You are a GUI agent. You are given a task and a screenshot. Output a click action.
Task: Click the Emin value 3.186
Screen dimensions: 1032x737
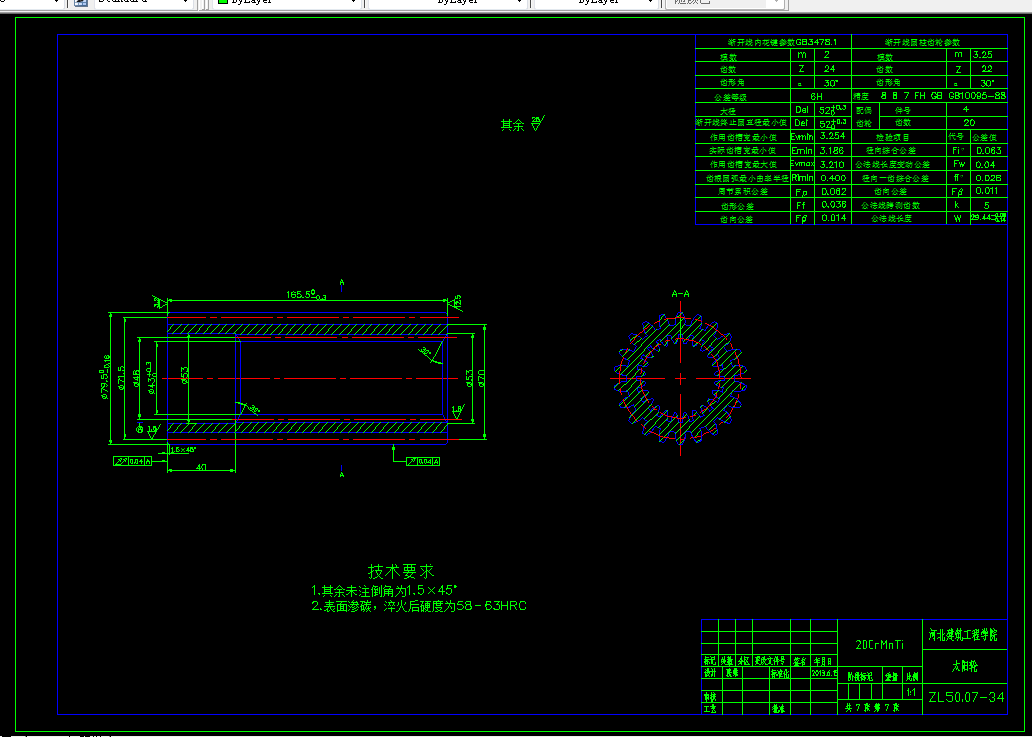[833, 151]
